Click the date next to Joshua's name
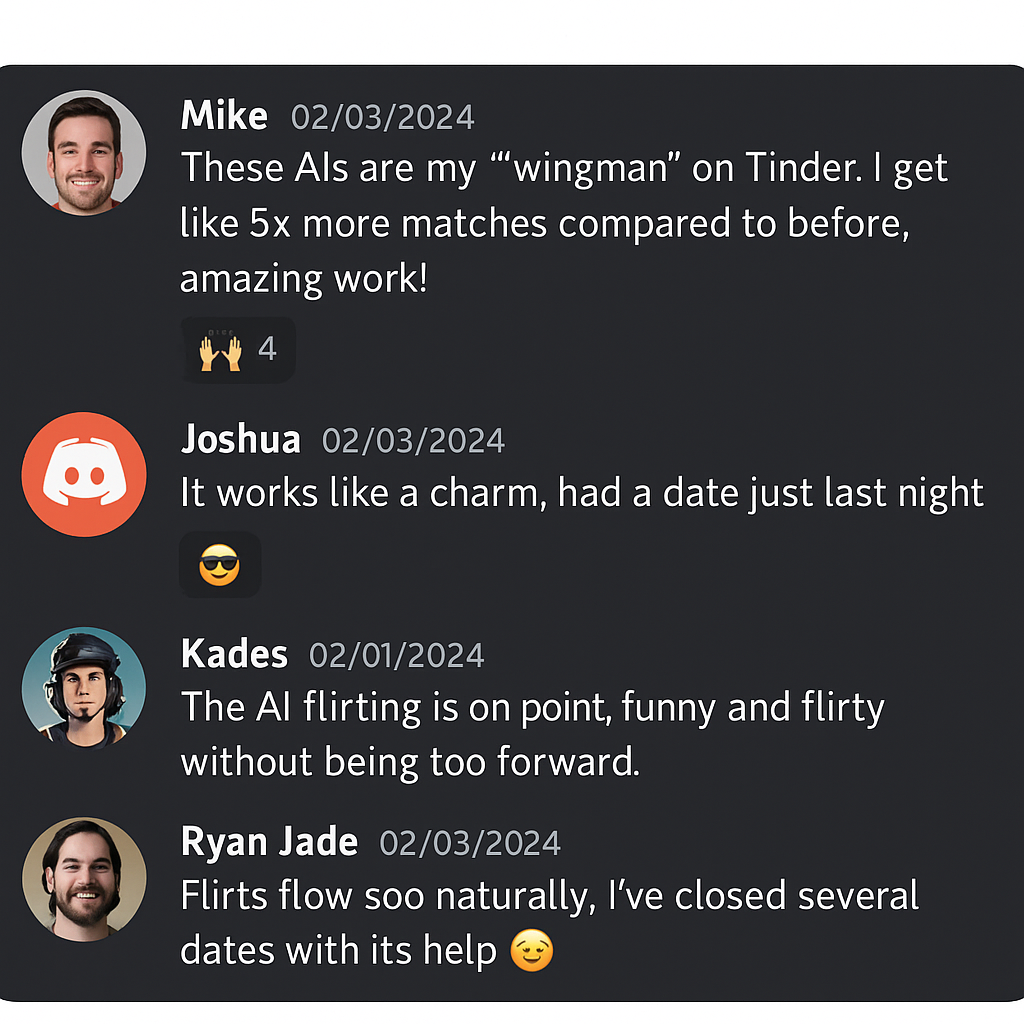The height and width of the screenshot is (1024, 1024). (x=413, y=441)
